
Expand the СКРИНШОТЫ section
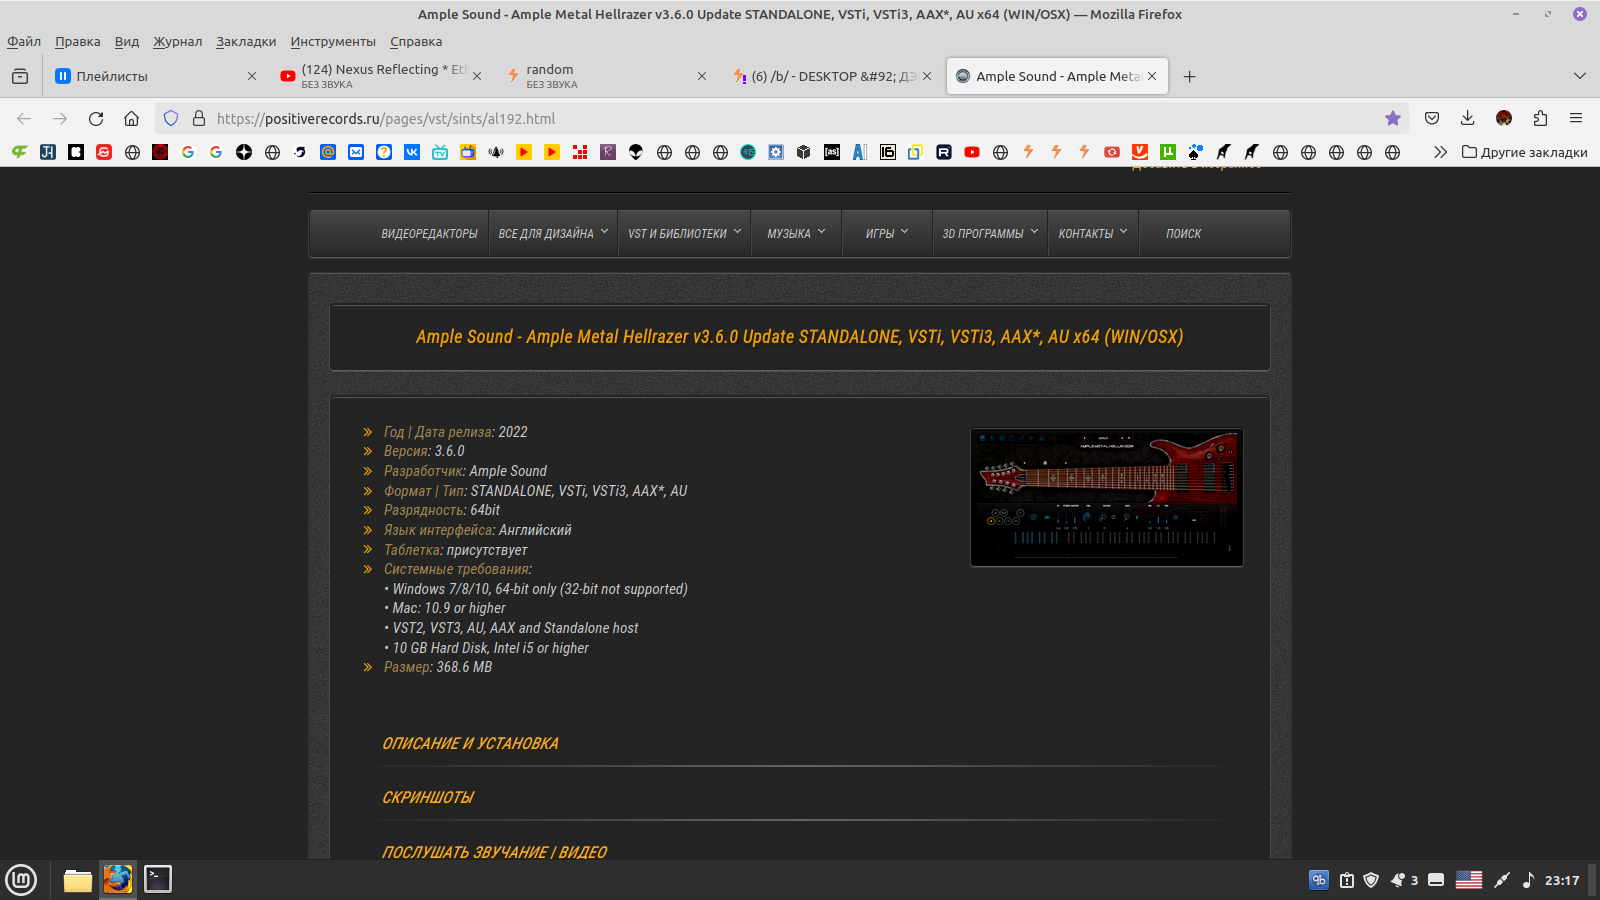click(428, 798)
